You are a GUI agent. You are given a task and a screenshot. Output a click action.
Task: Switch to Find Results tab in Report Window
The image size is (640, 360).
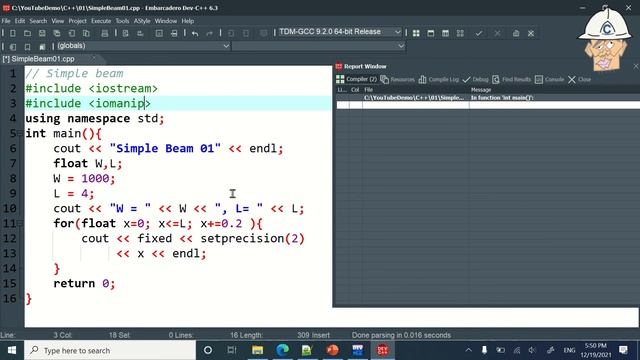(511, 79)
